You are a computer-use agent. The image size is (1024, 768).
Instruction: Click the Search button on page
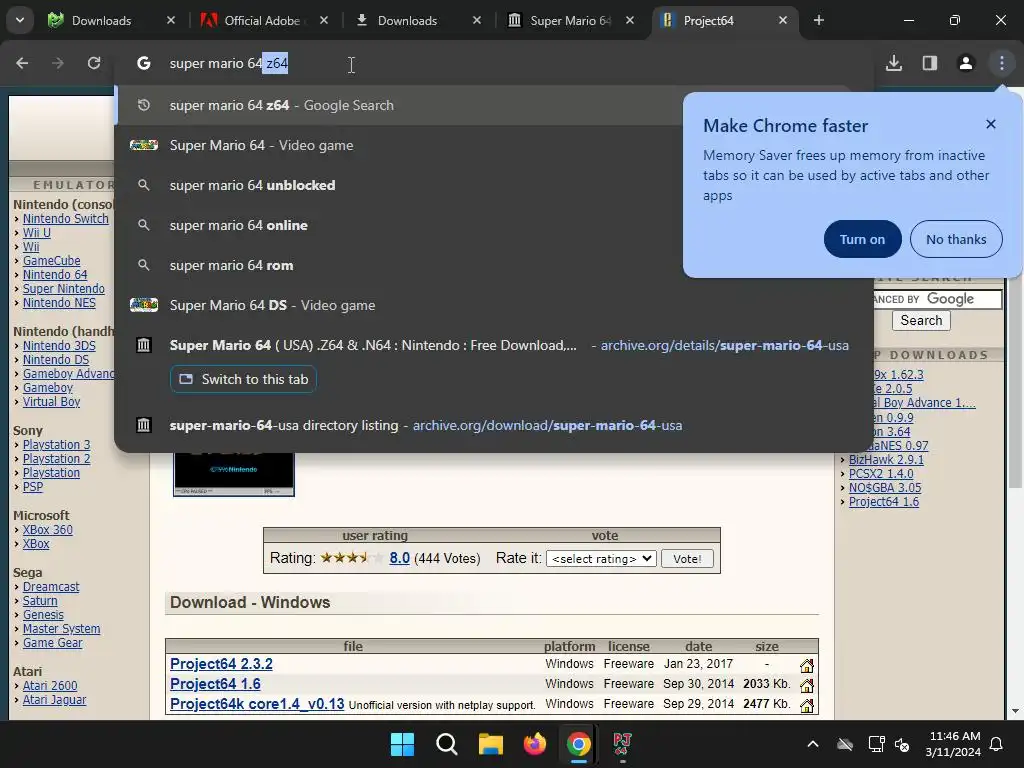click(921, 321)
